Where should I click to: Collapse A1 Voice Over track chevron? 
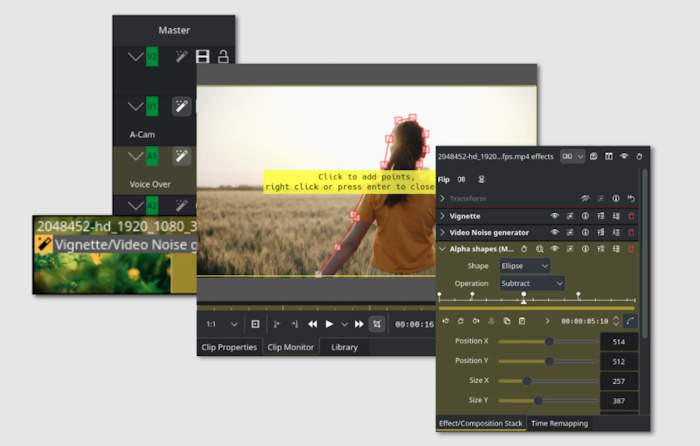click(x=135, y=156)
